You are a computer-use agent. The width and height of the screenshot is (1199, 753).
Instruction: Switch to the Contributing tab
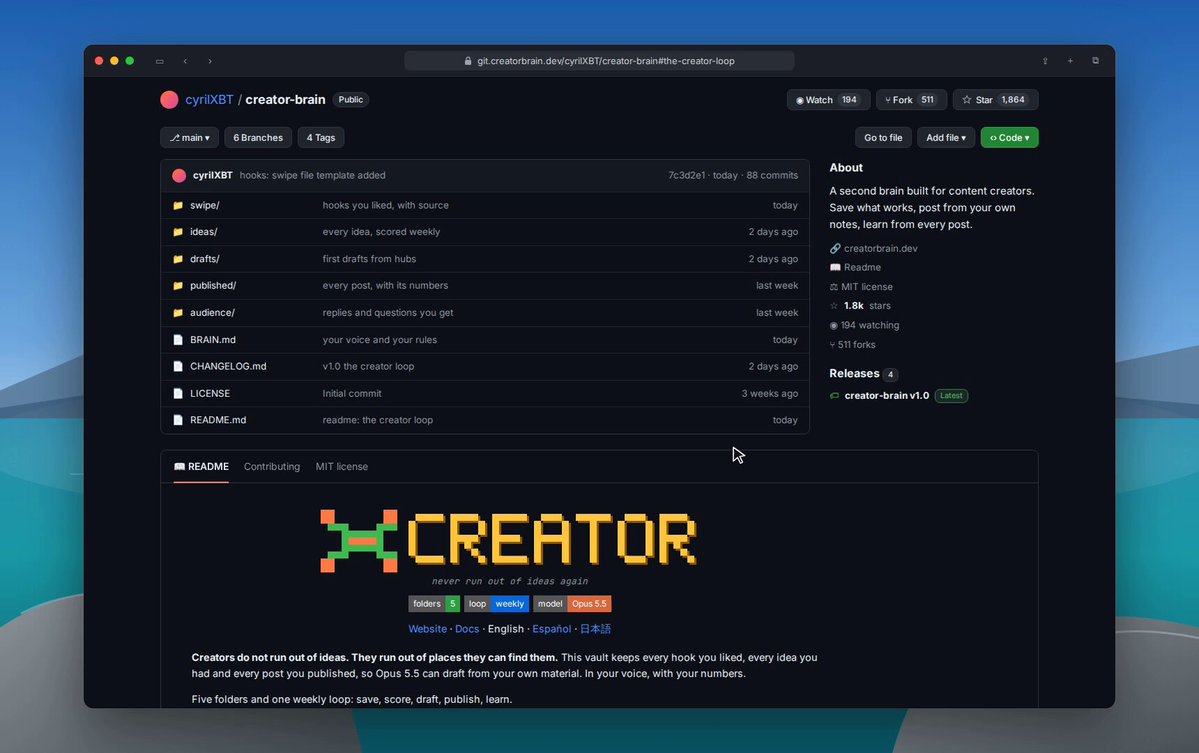click(271, 466)
